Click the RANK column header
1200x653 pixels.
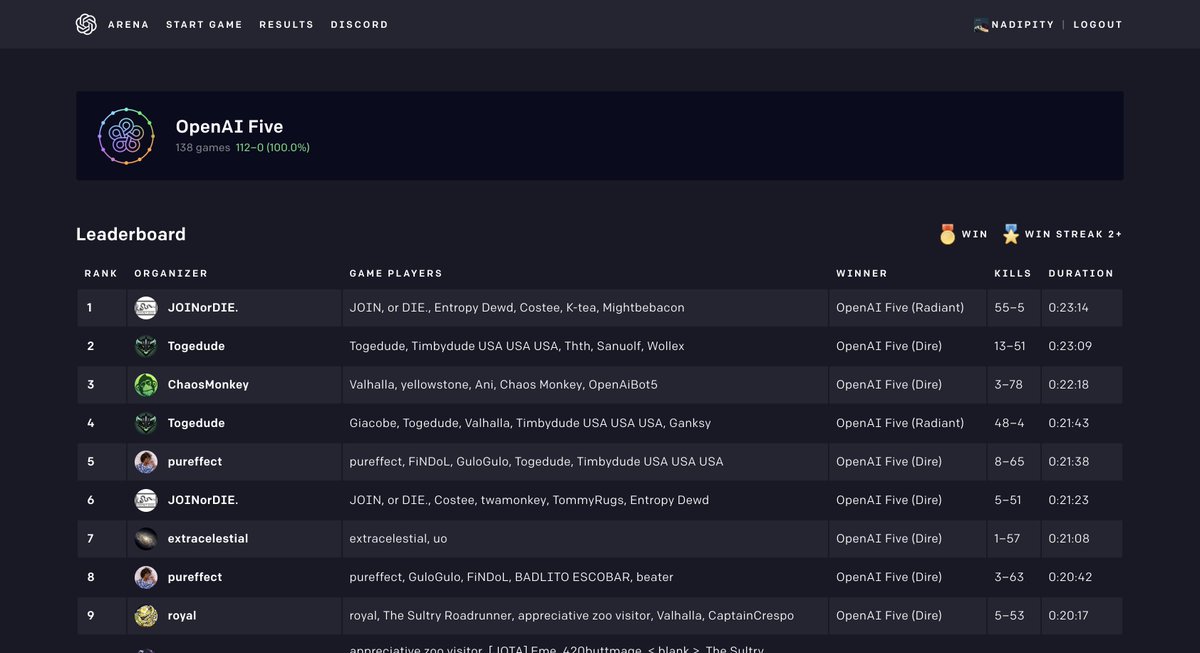[x=101, y=273]
